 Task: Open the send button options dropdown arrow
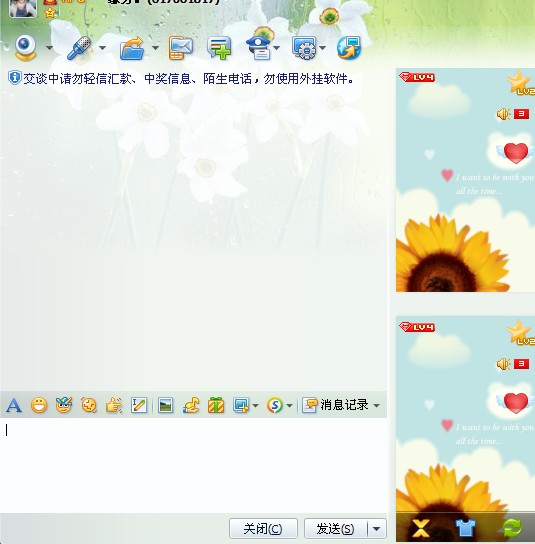[x=377, y=529]
